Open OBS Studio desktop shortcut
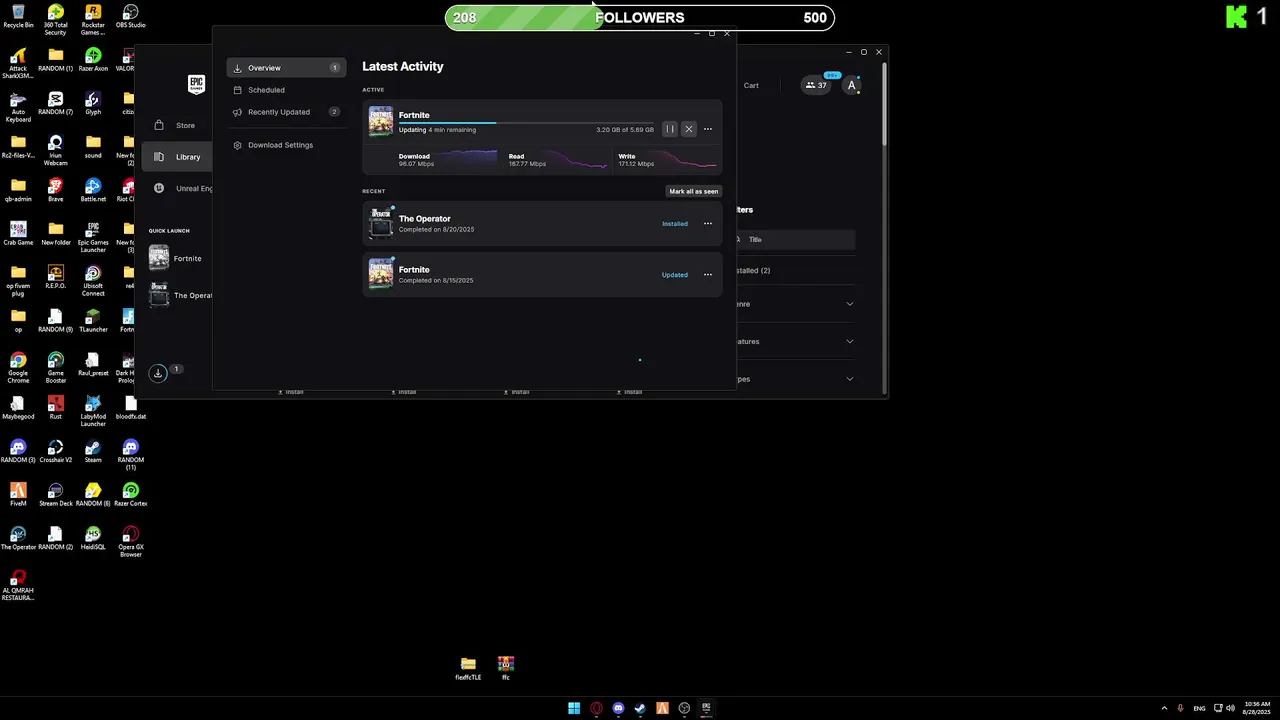Viewport: 1280px width, 720px height. (x=130, y=17)
